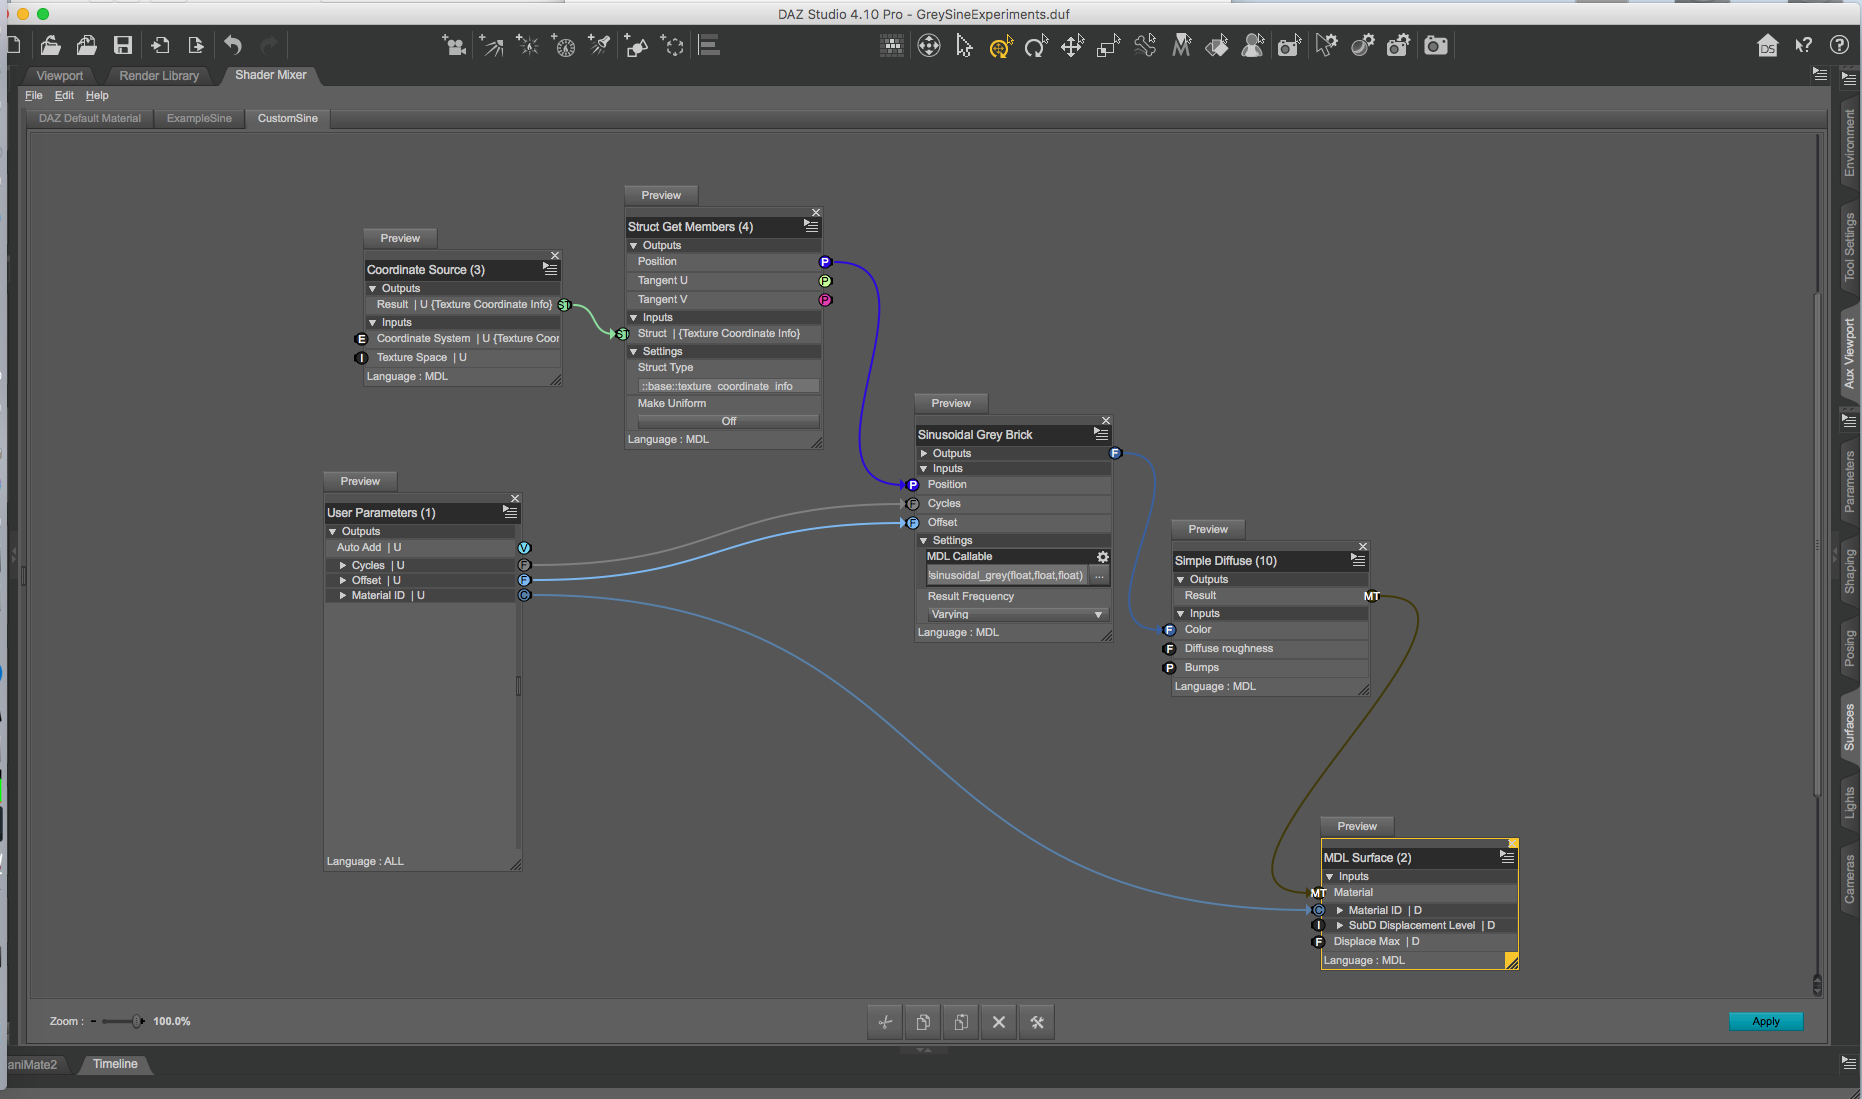Create a new point light
The height and width of the screenshot is (1099, 1862).
point(528,45)
